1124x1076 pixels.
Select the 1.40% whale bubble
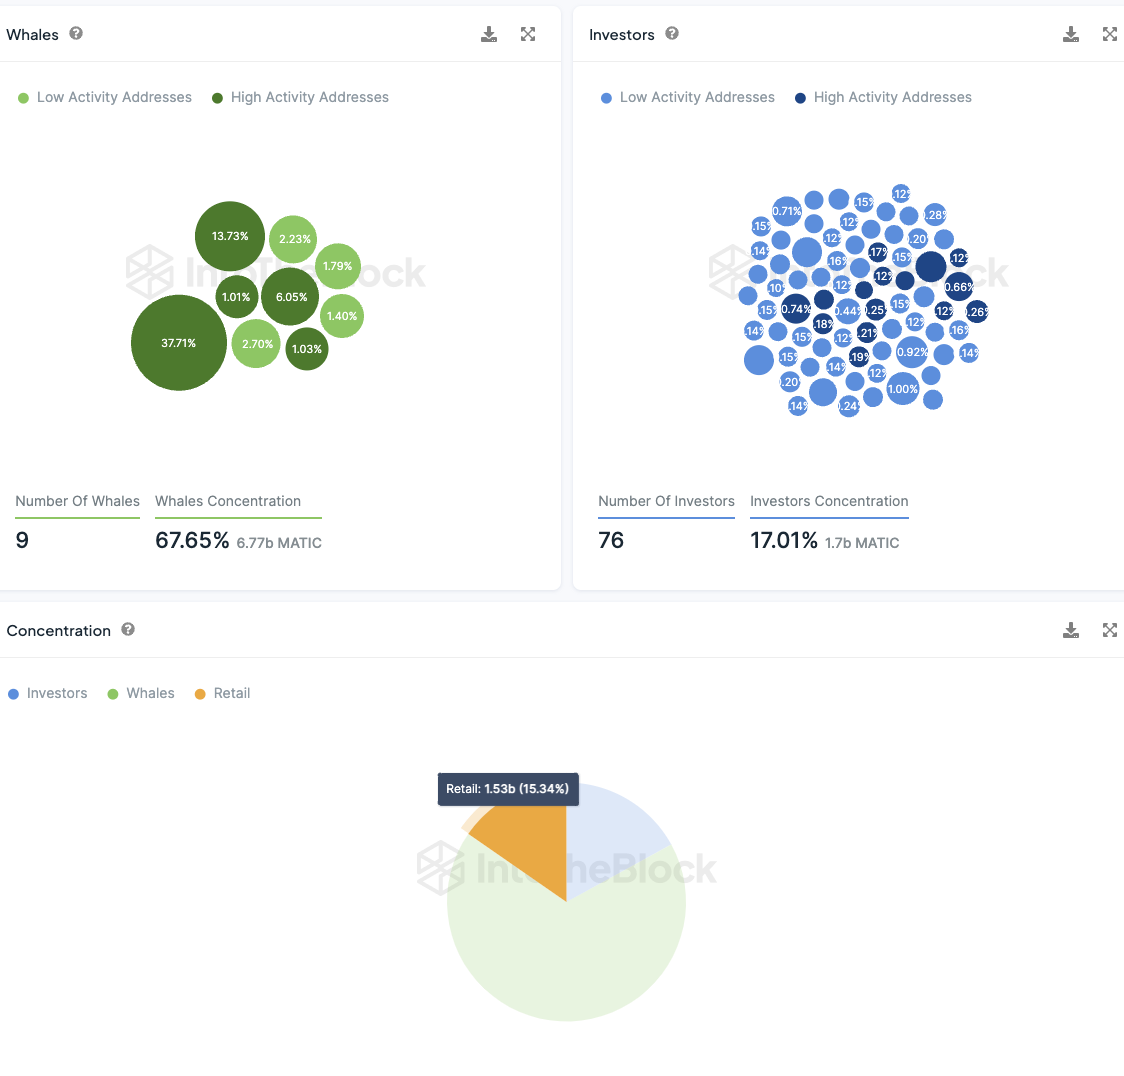pyautogui.click(x=342, y=316)
